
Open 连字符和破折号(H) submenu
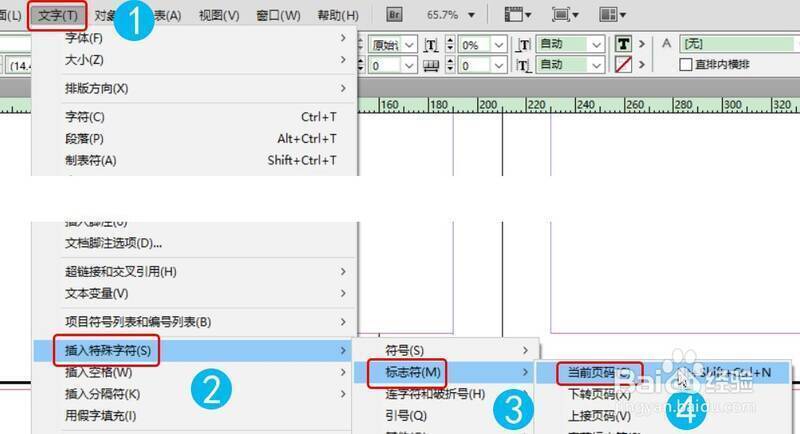coord(446,394)
